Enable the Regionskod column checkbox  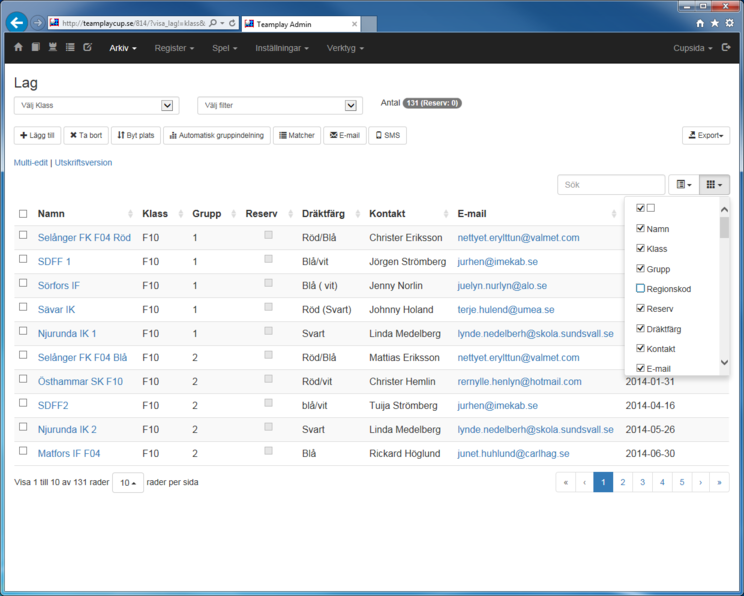[x=640, y=289]
